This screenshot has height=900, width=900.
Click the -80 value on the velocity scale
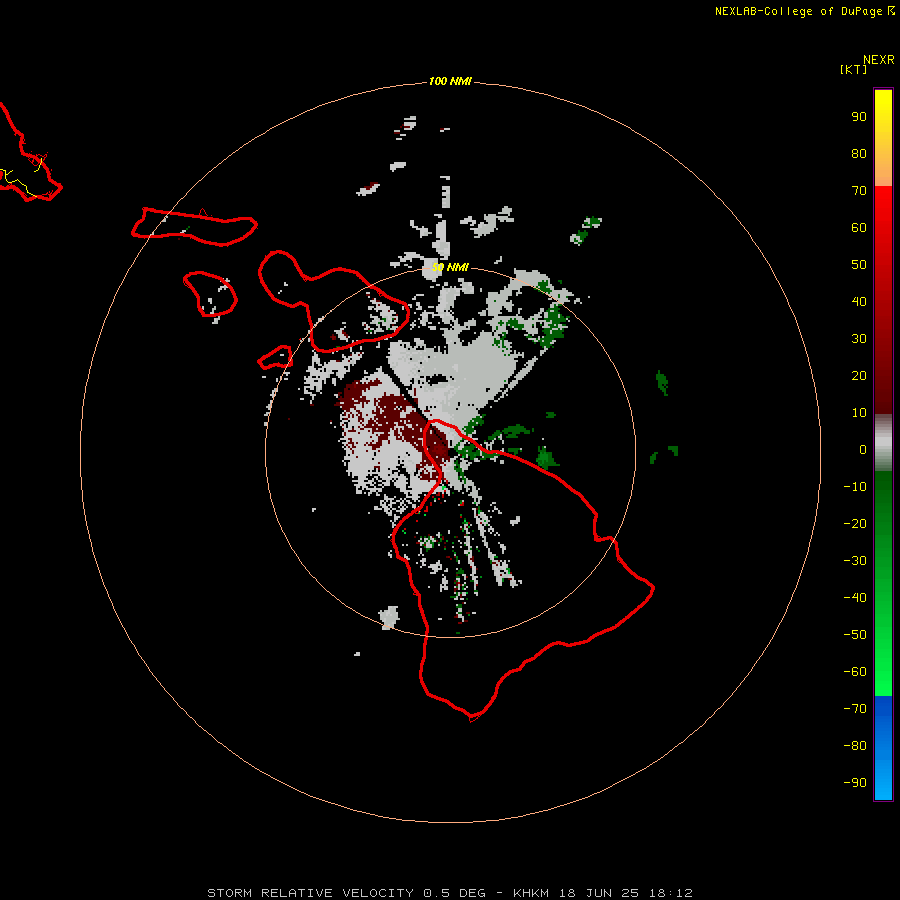click(x=855, y=746)
